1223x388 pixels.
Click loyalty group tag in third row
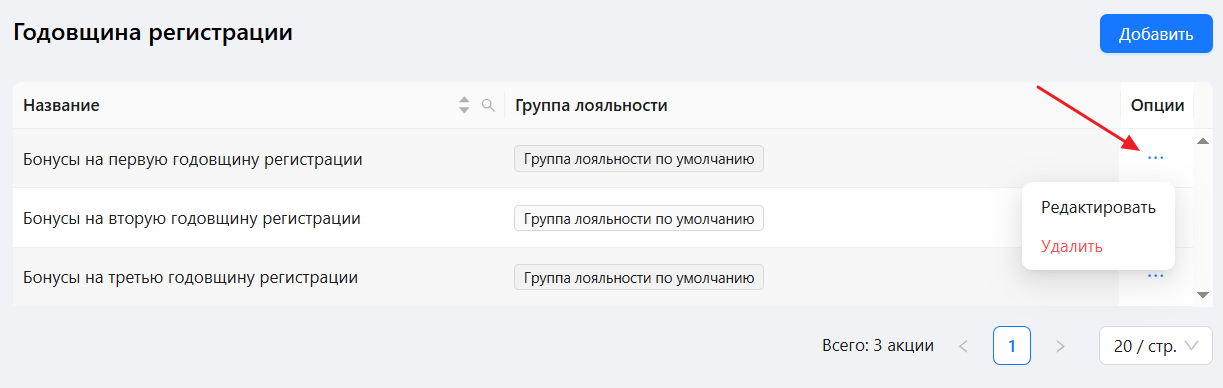[639, 277]
